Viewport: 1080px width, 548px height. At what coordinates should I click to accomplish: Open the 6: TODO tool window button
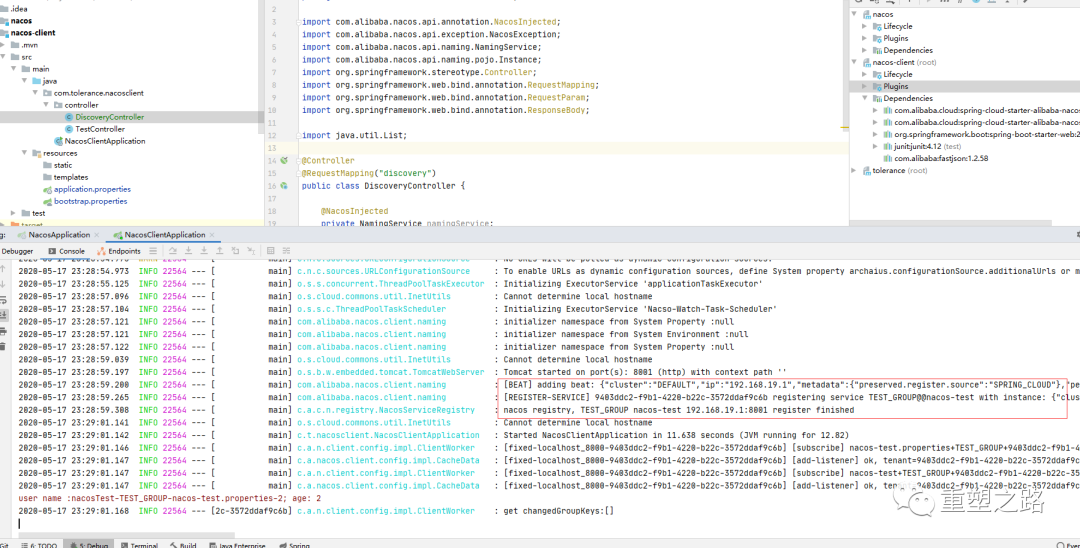[x=38, y=545]
